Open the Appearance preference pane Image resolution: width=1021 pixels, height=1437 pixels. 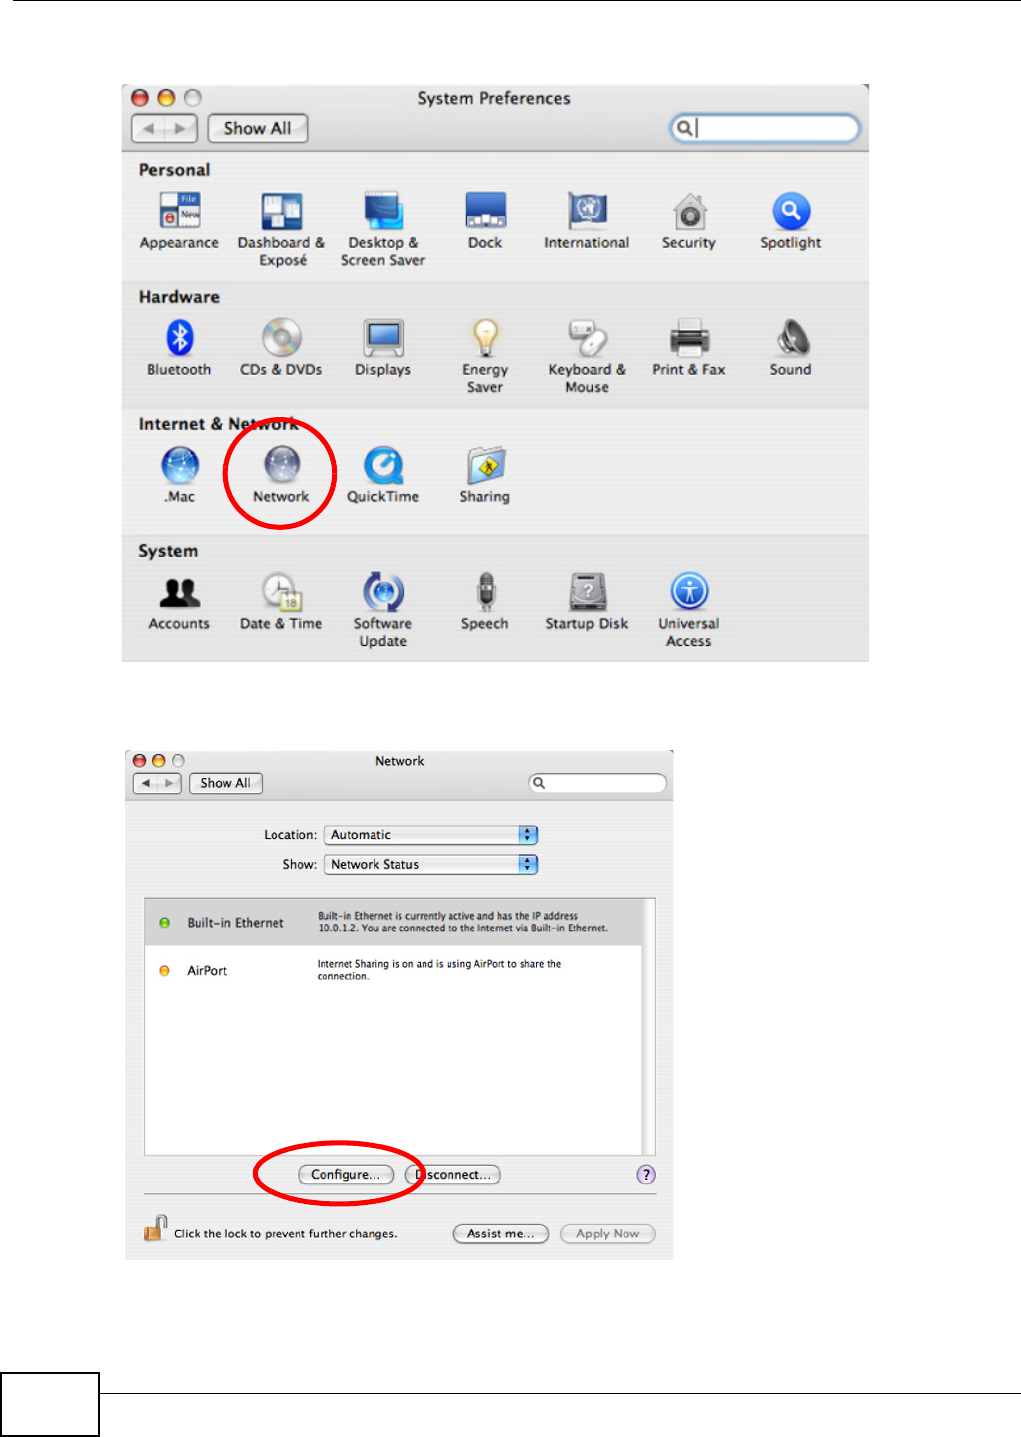click(x=180, y=221)
